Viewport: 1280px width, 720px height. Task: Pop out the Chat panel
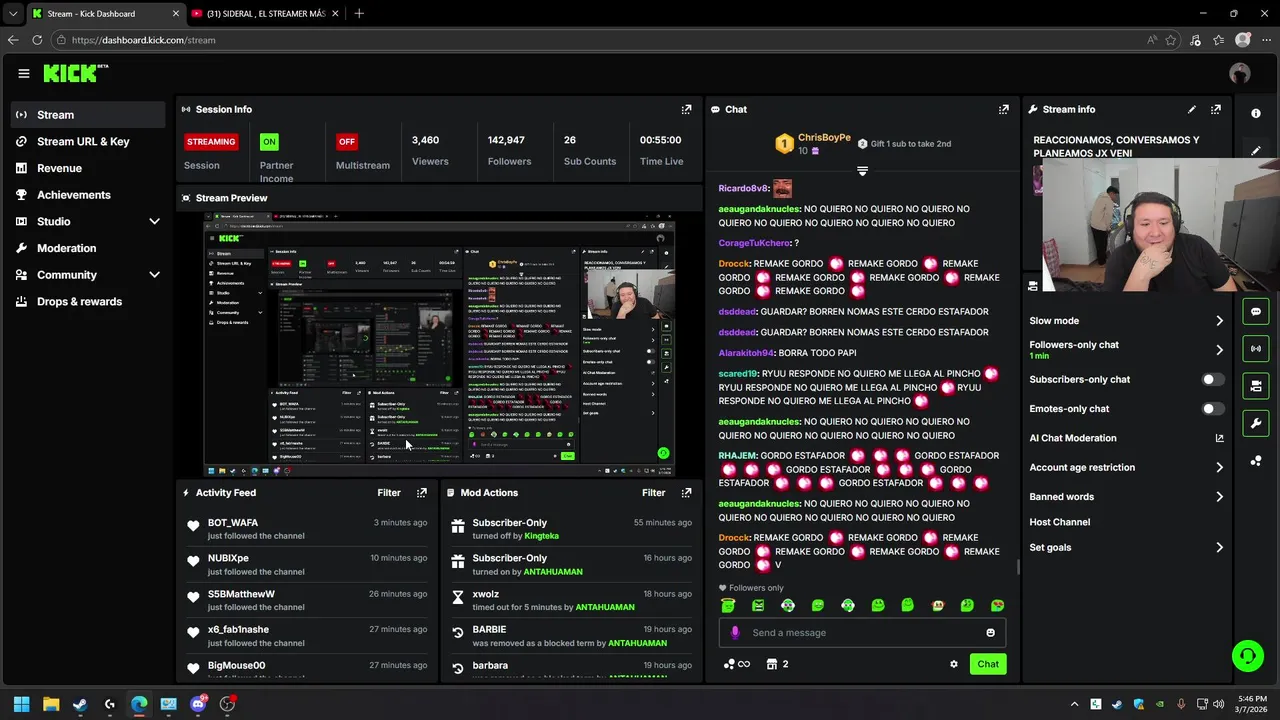pos(1003,109)
